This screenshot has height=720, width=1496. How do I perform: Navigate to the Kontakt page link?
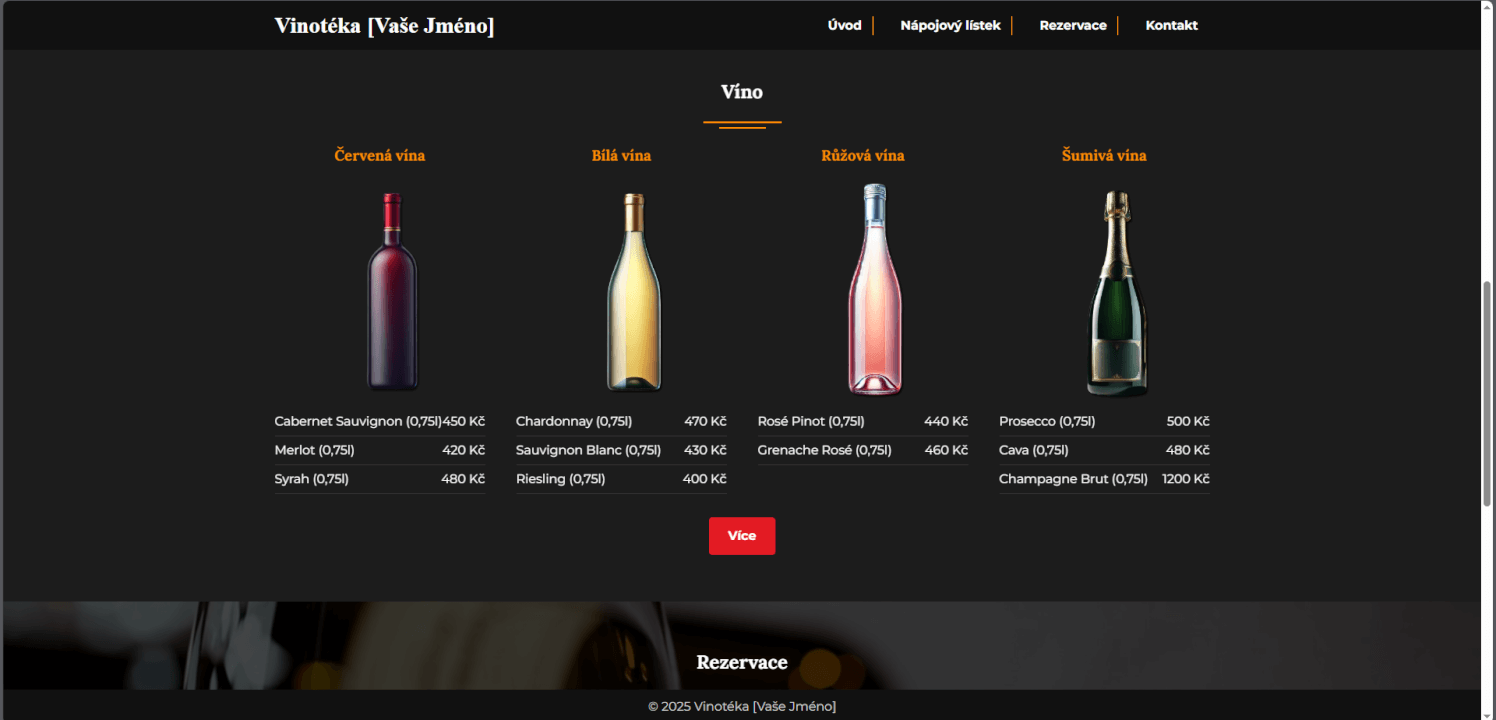(x=1171, y=26)
